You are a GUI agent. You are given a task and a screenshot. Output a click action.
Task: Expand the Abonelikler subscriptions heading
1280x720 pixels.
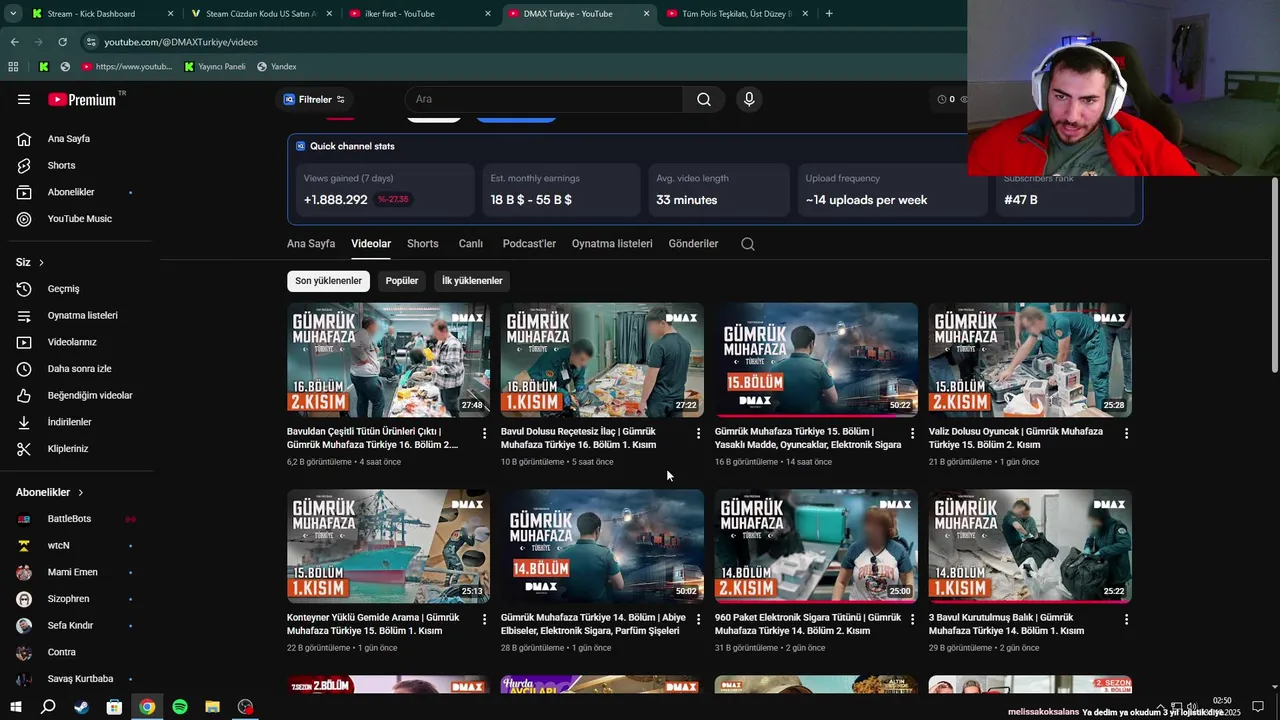coord(50,492)
